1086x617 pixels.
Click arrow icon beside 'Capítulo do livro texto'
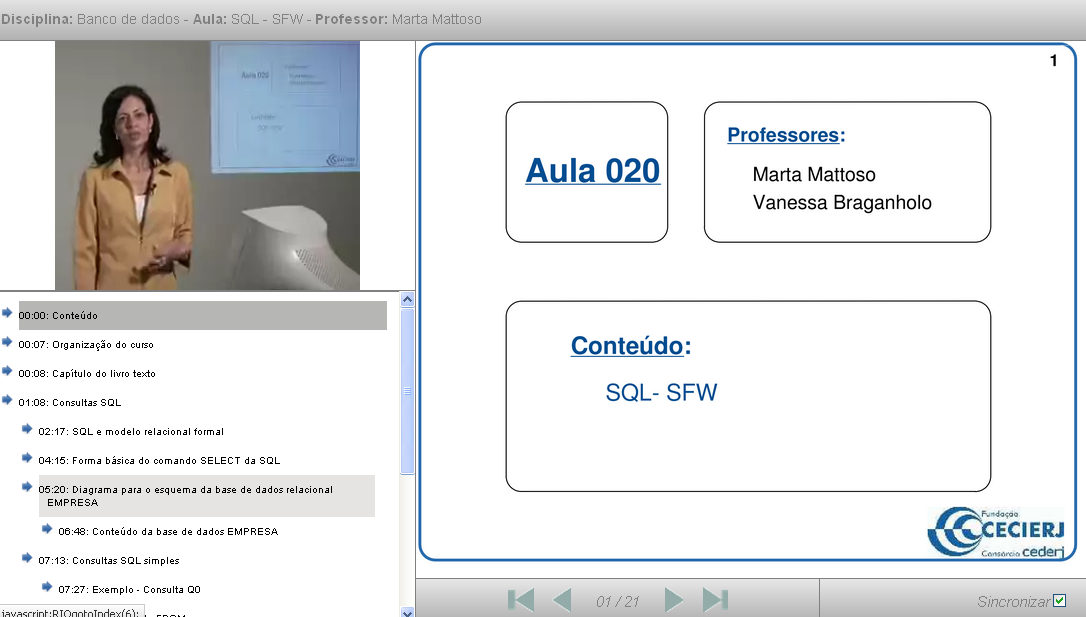point(7,371)
